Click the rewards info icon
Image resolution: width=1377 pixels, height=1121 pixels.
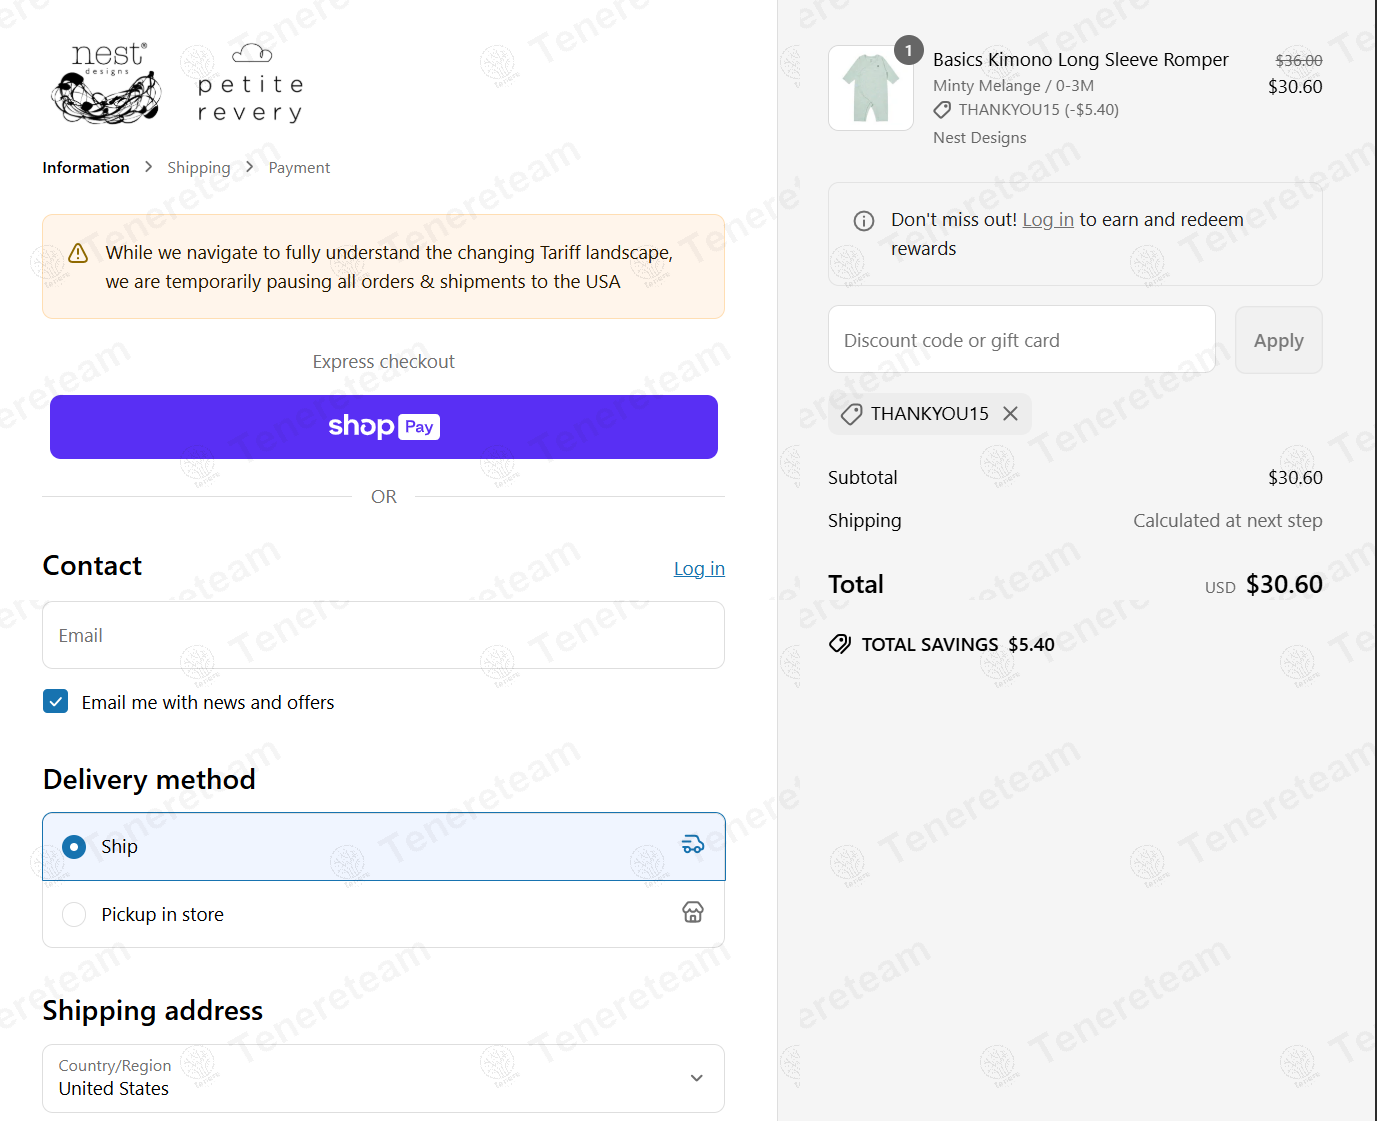[x=864, y=221]
